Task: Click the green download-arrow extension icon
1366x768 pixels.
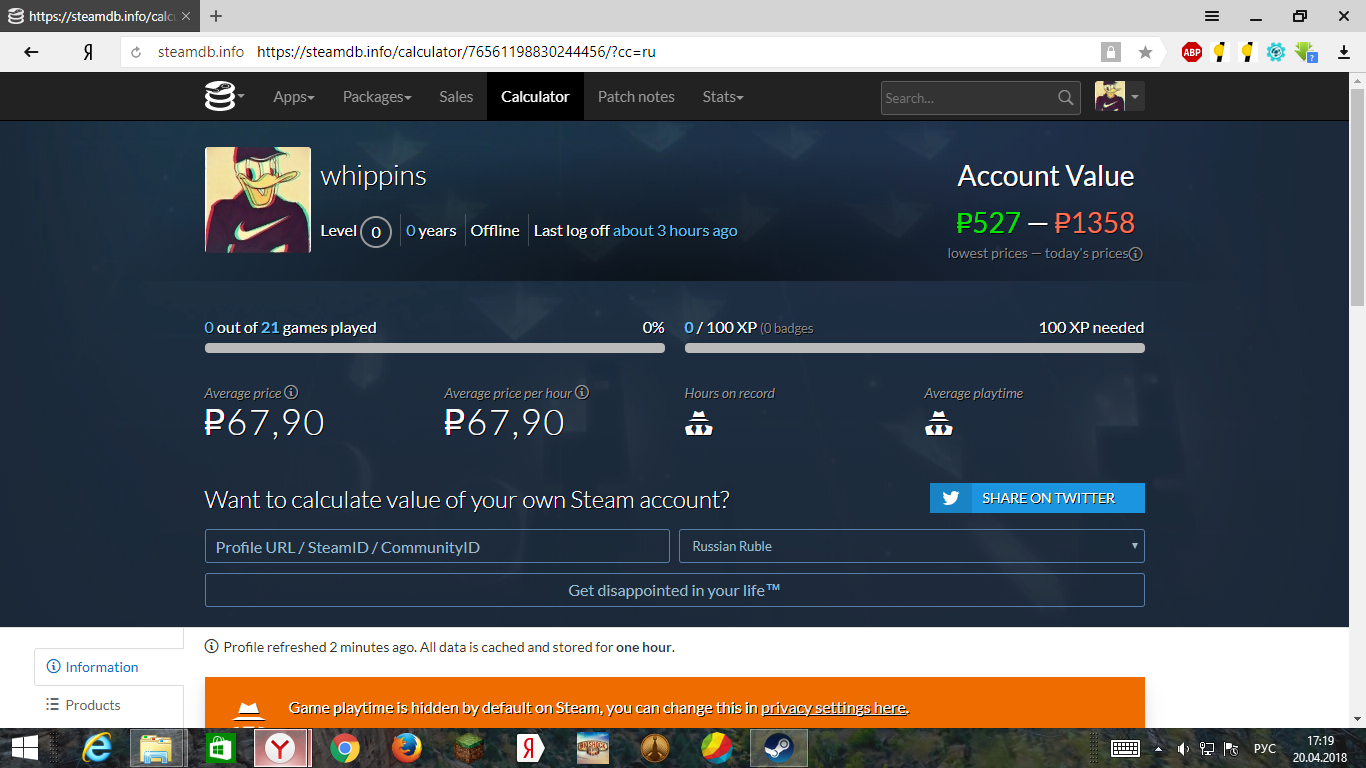Action: pyautogui.click(x=1304, y=52)
